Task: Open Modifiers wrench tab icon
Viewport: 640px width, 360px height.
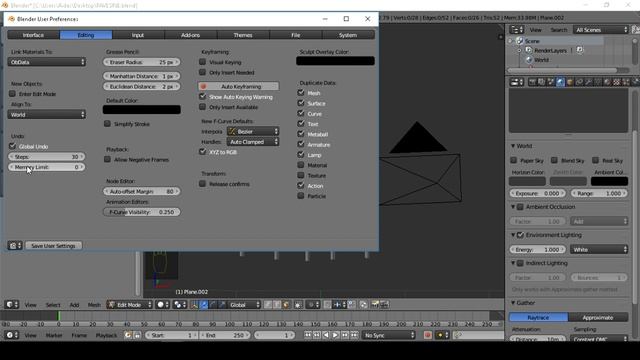Action: pos(589,82)
